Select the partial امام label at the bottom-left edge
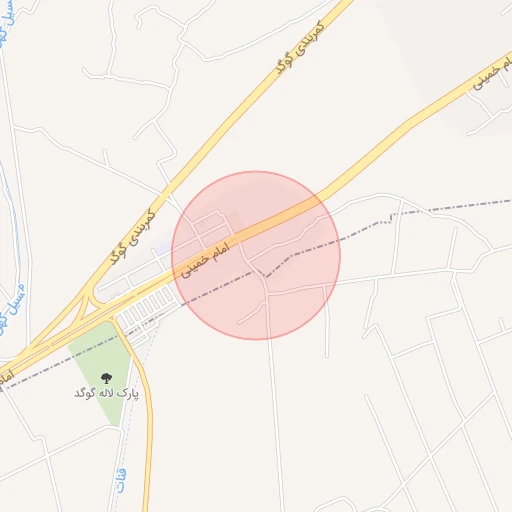 6,377
